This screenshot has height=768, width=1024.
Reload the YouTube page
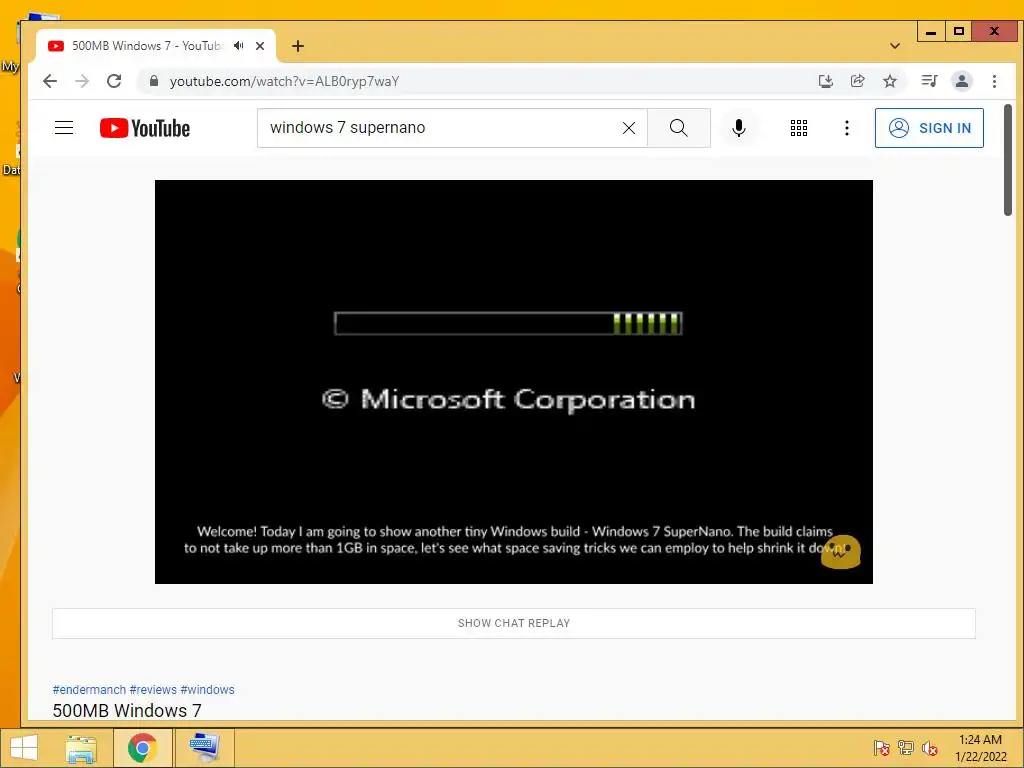point(114,81)
